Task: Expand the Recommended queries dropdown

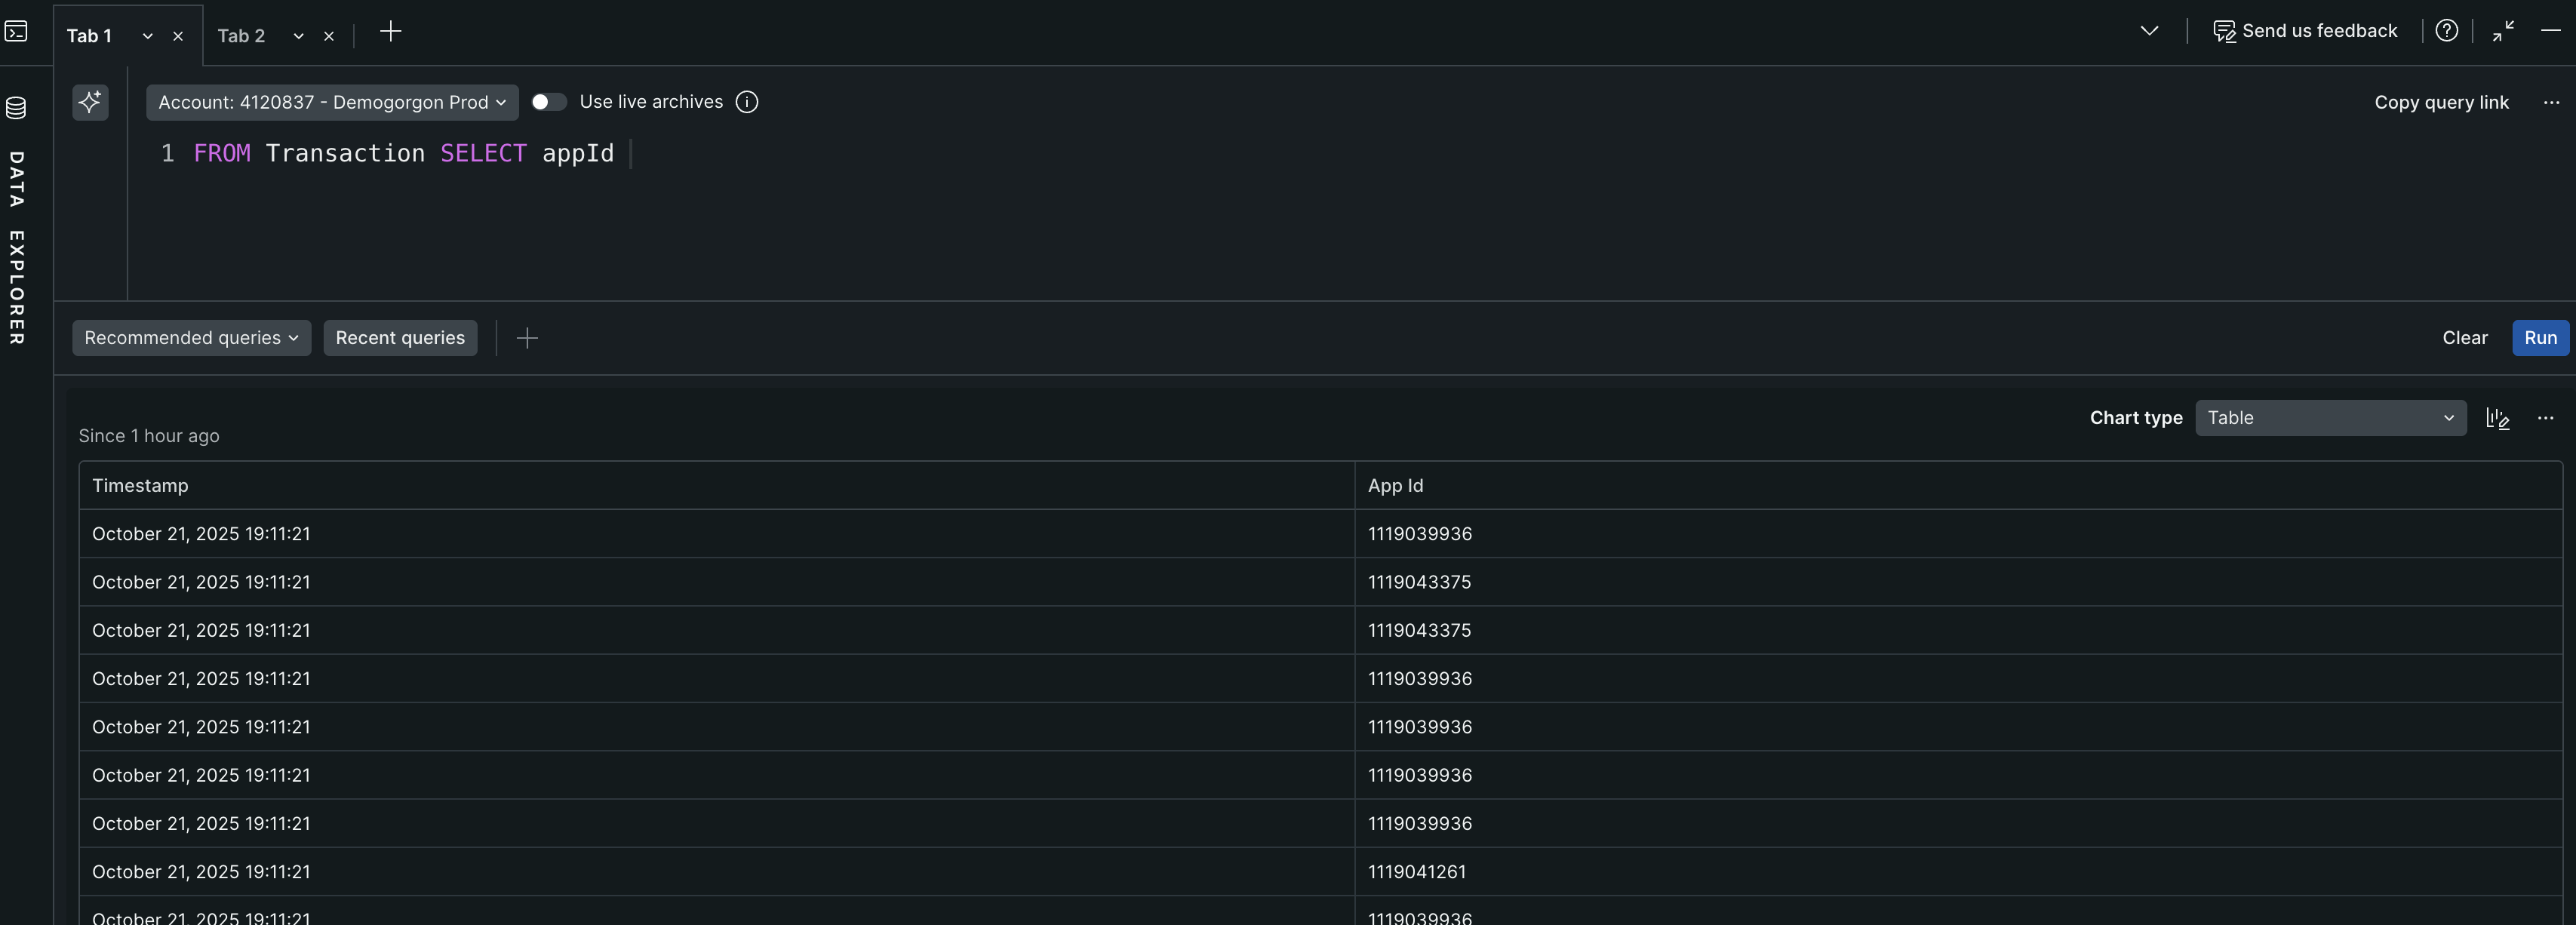Action: (x=191, y=338)
